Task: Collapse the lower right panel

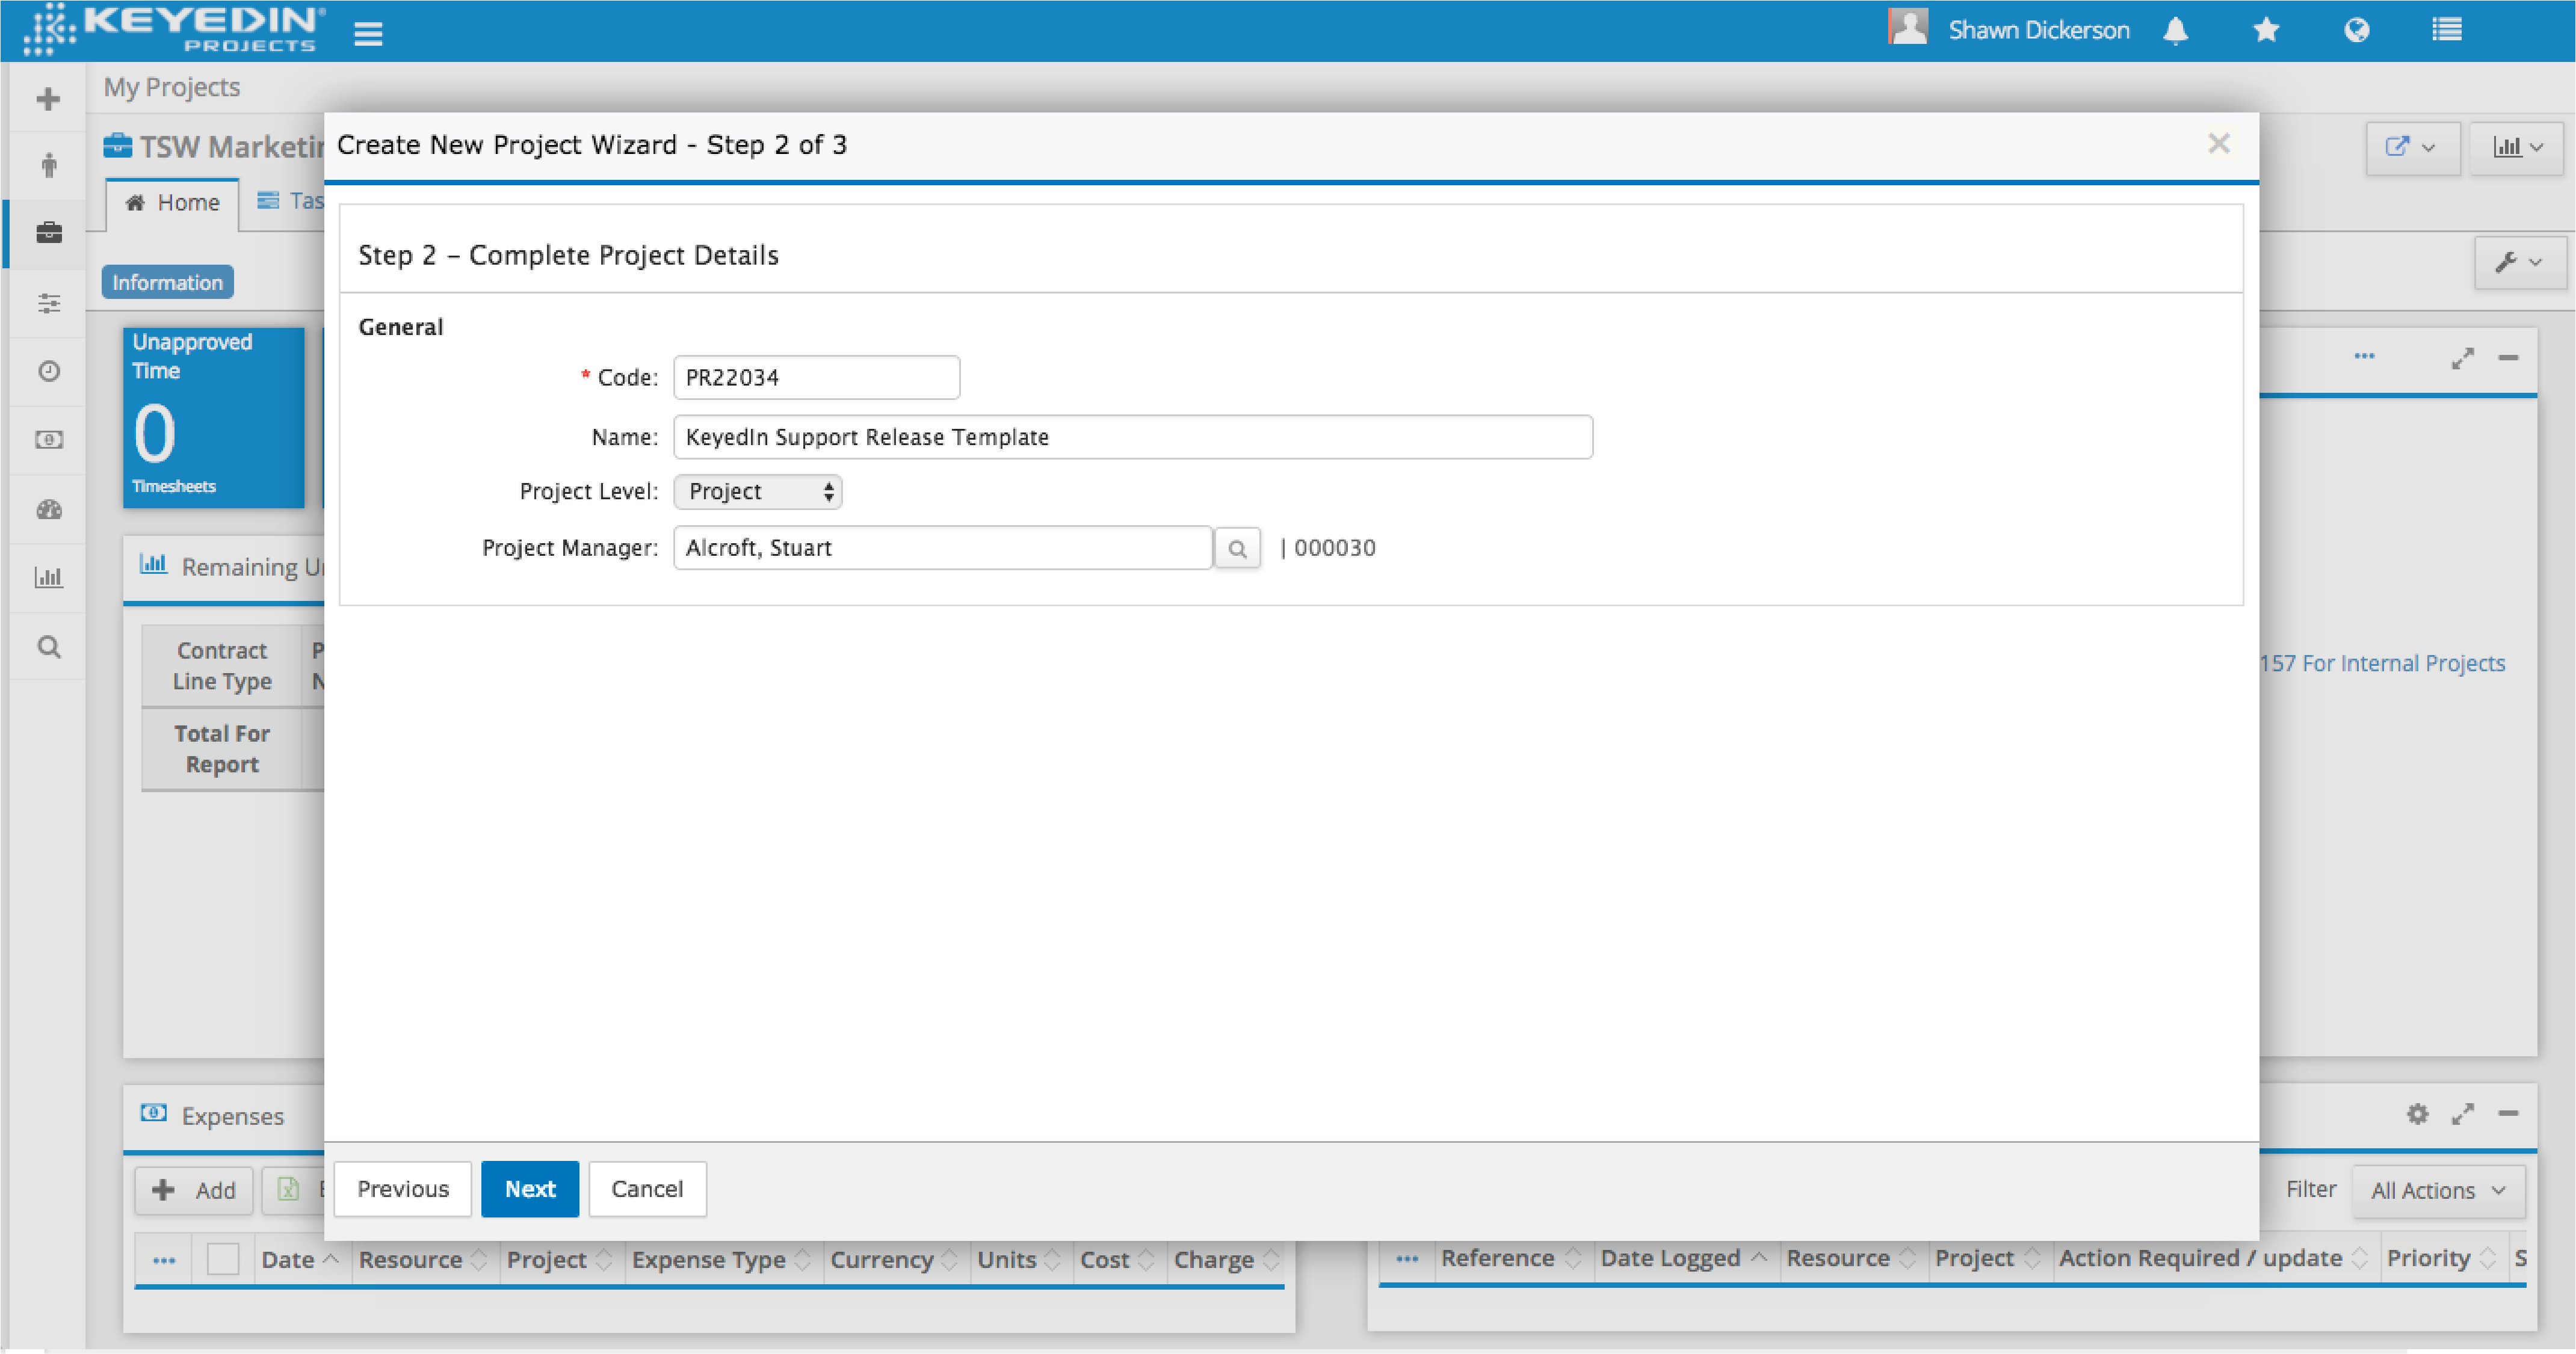Action: (2508, 1113)
